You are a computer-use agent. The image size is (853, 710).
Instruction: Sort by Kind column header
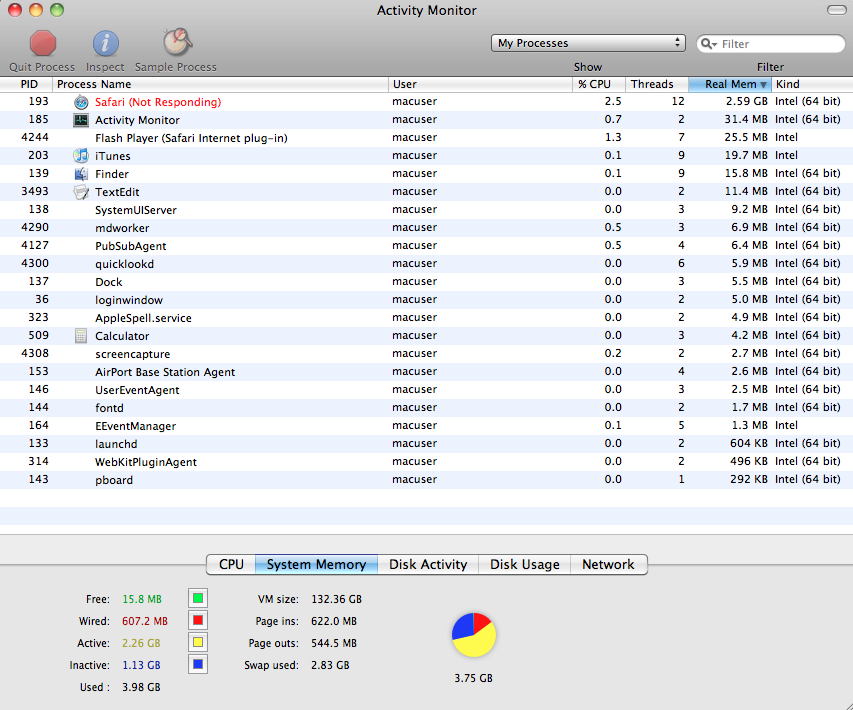coord(812,84)
